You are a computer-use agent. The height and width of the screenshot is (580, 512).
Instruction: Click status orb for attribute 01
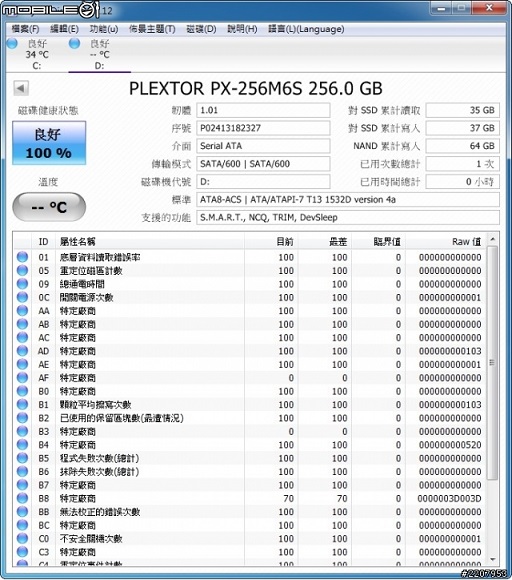[x=22, y=257]
